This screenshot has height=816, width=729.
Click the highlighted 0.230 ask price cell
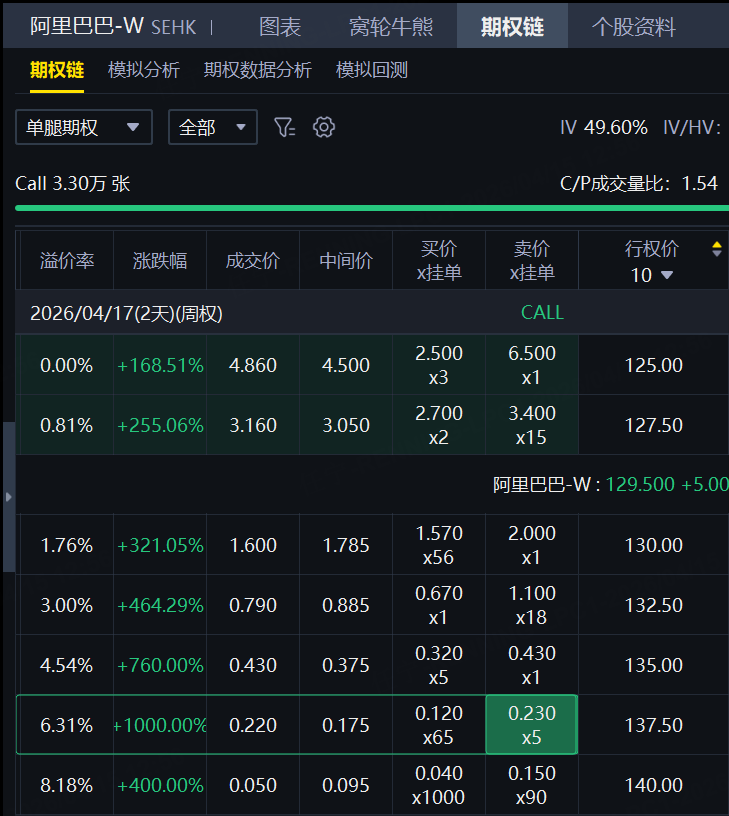click(x=531, y=725)
